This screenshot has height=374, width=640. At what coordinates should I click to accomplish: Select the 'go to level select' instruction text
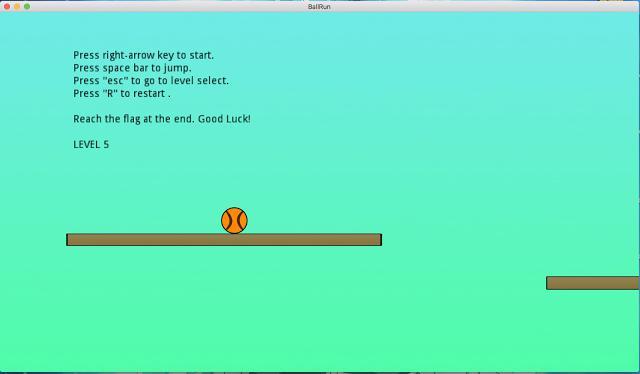186,81
